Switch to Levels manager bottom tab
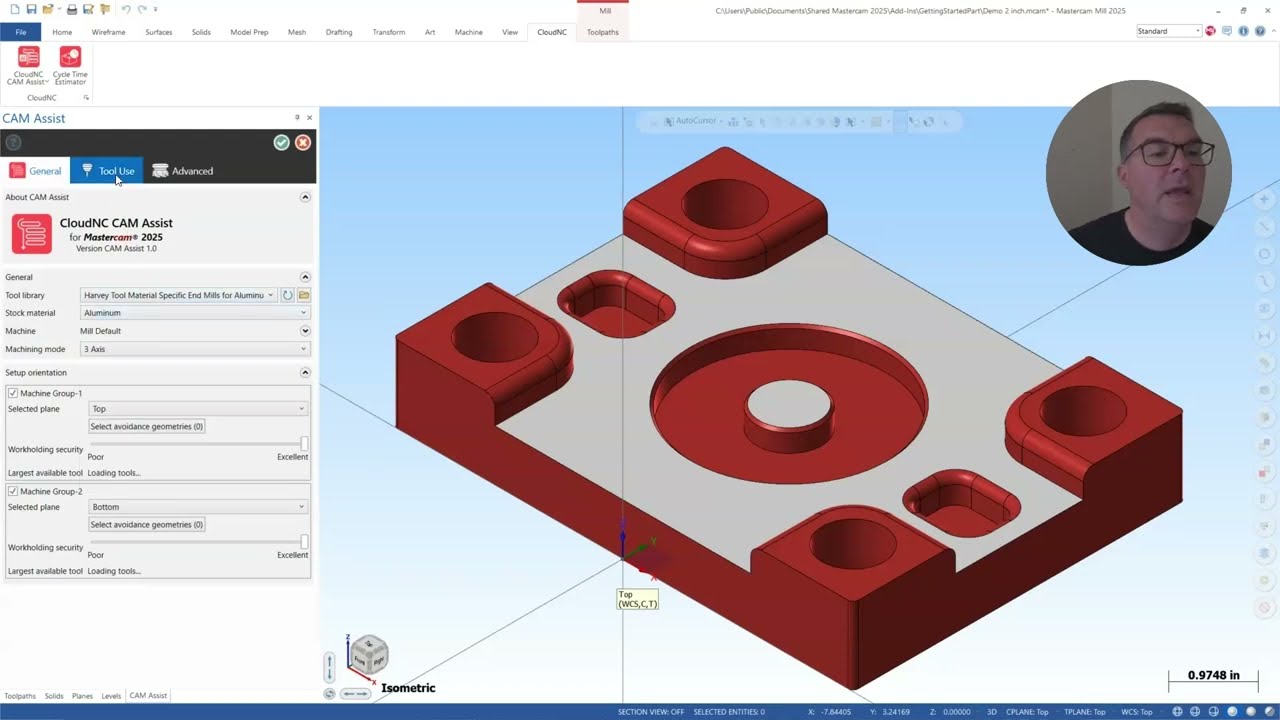The height and width of the screenshot is (720, 1280). click(111, 696)
